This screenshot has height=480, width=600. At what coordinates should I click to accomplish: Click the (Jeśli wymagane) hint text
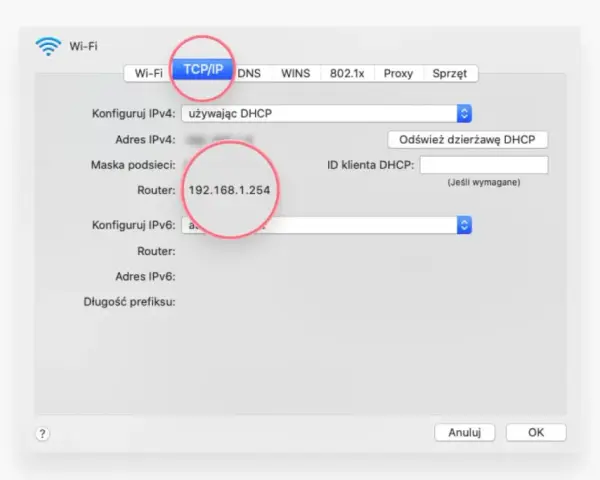(x=484, y=182)
